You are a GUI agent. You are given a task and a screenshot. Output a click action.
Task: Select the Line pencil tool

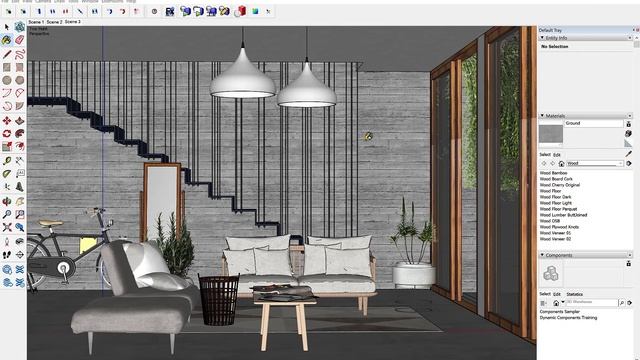[x=7, y=54]
